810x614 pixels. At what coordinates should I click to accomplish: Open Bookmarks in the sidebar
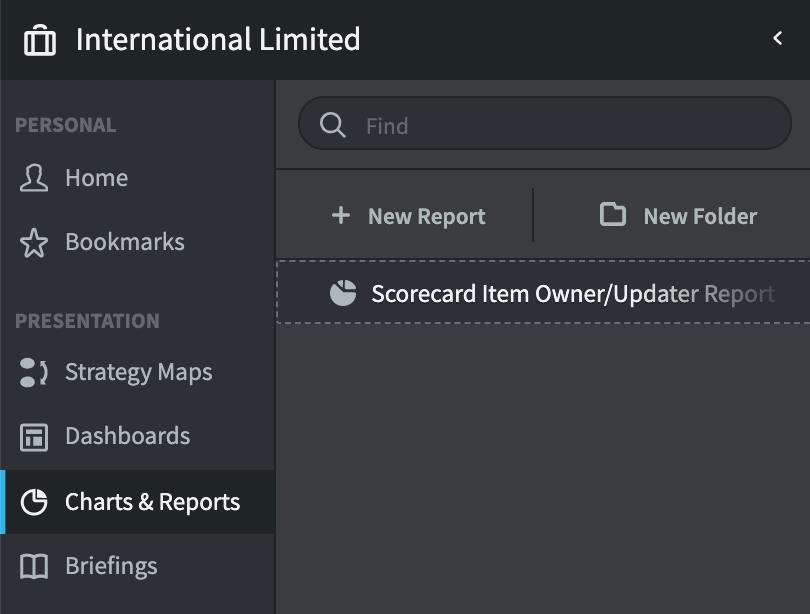[137, 242]
